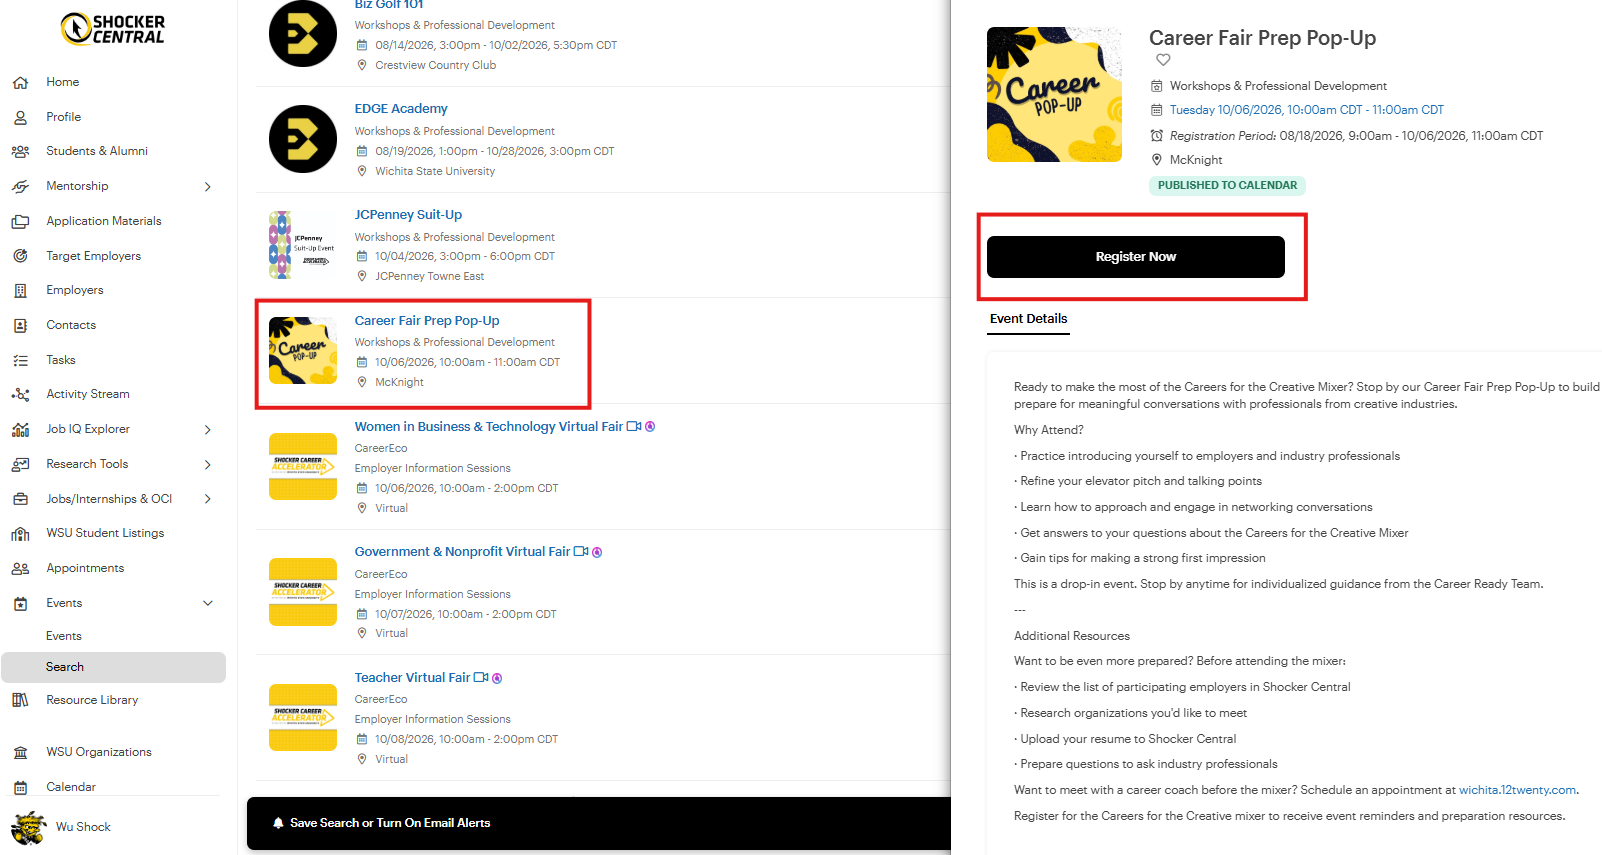Viewport: 1602px width, 855px height.
Task: Favorite Career Fair Prep Pop-Up with heart icon
Action: click(x=1163, y=60)
